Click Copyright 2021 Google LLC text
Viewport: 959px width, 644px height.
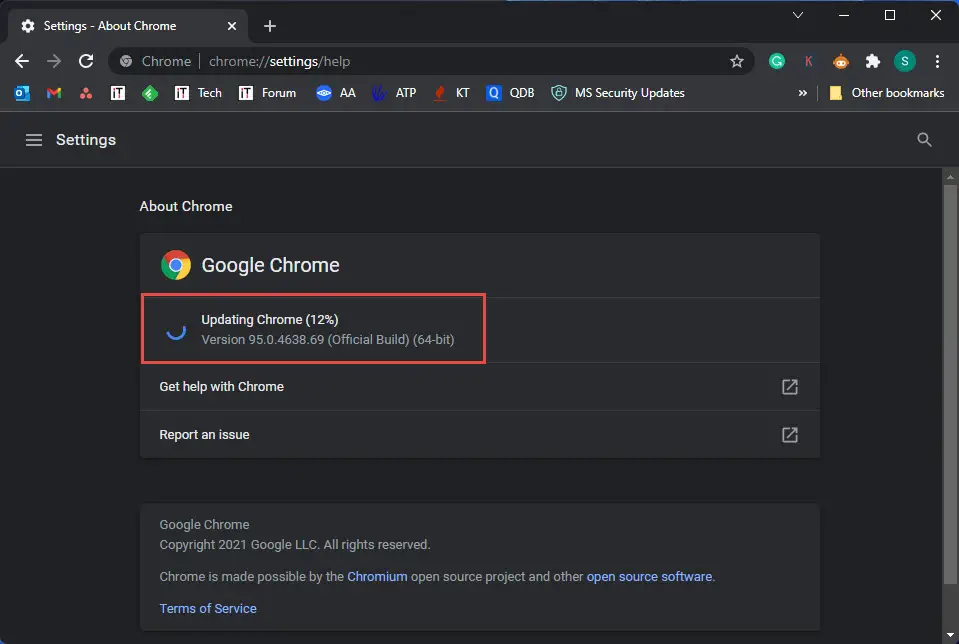pos(295,544)
